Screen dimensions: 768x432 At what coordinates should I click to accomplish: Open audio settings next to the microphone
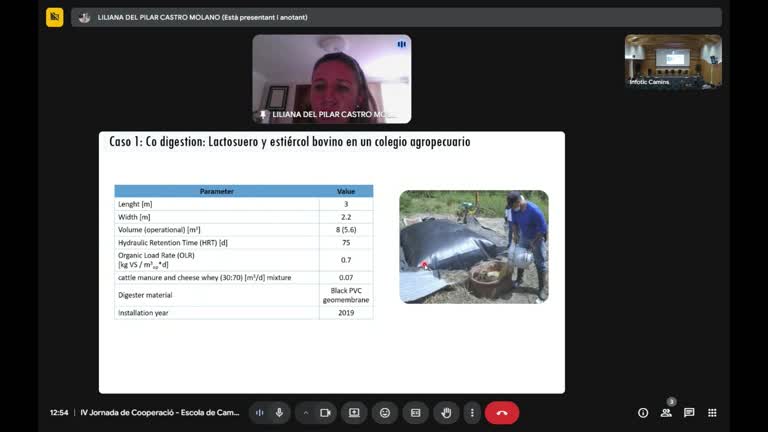(259, 412)
